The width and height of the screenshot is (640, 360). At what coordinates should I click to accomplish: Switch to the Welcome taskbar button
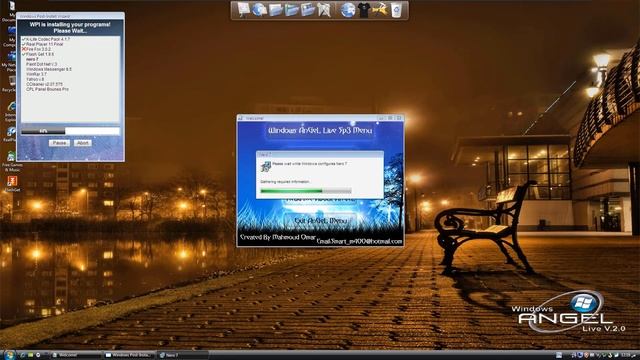pos(76,355)
